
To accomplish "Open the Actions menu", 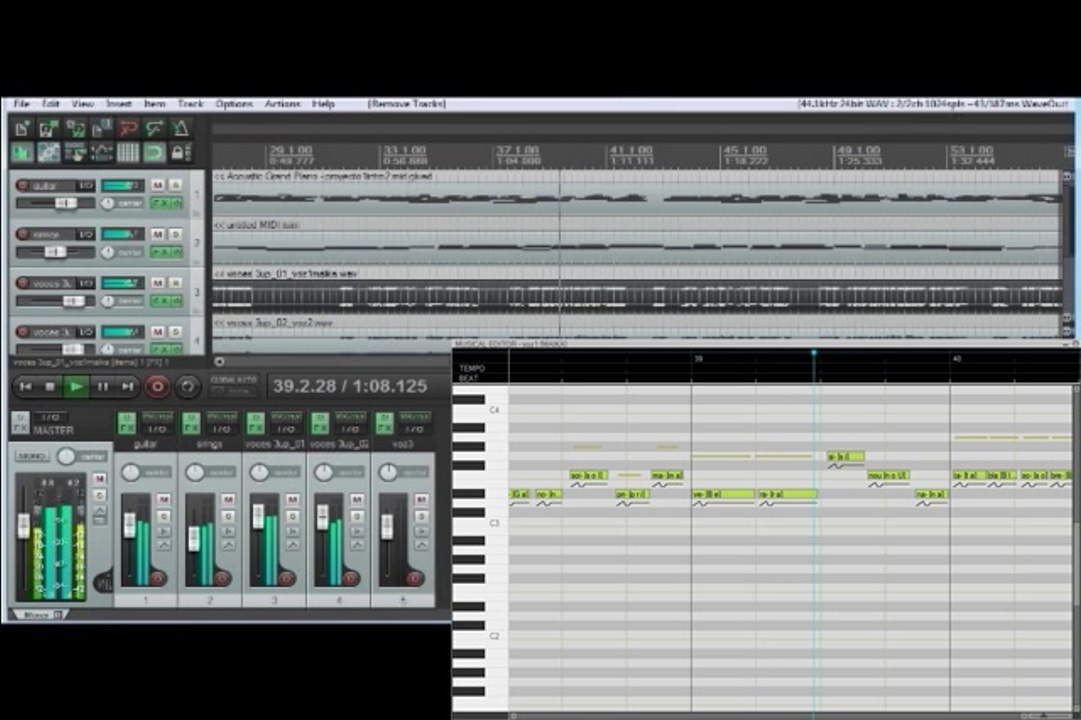I will (282, 104).
